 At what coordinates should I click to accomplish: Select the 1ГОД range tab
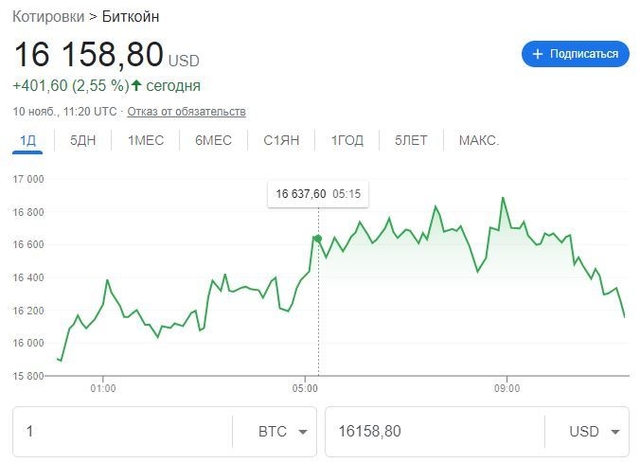(x=347, y=140)
